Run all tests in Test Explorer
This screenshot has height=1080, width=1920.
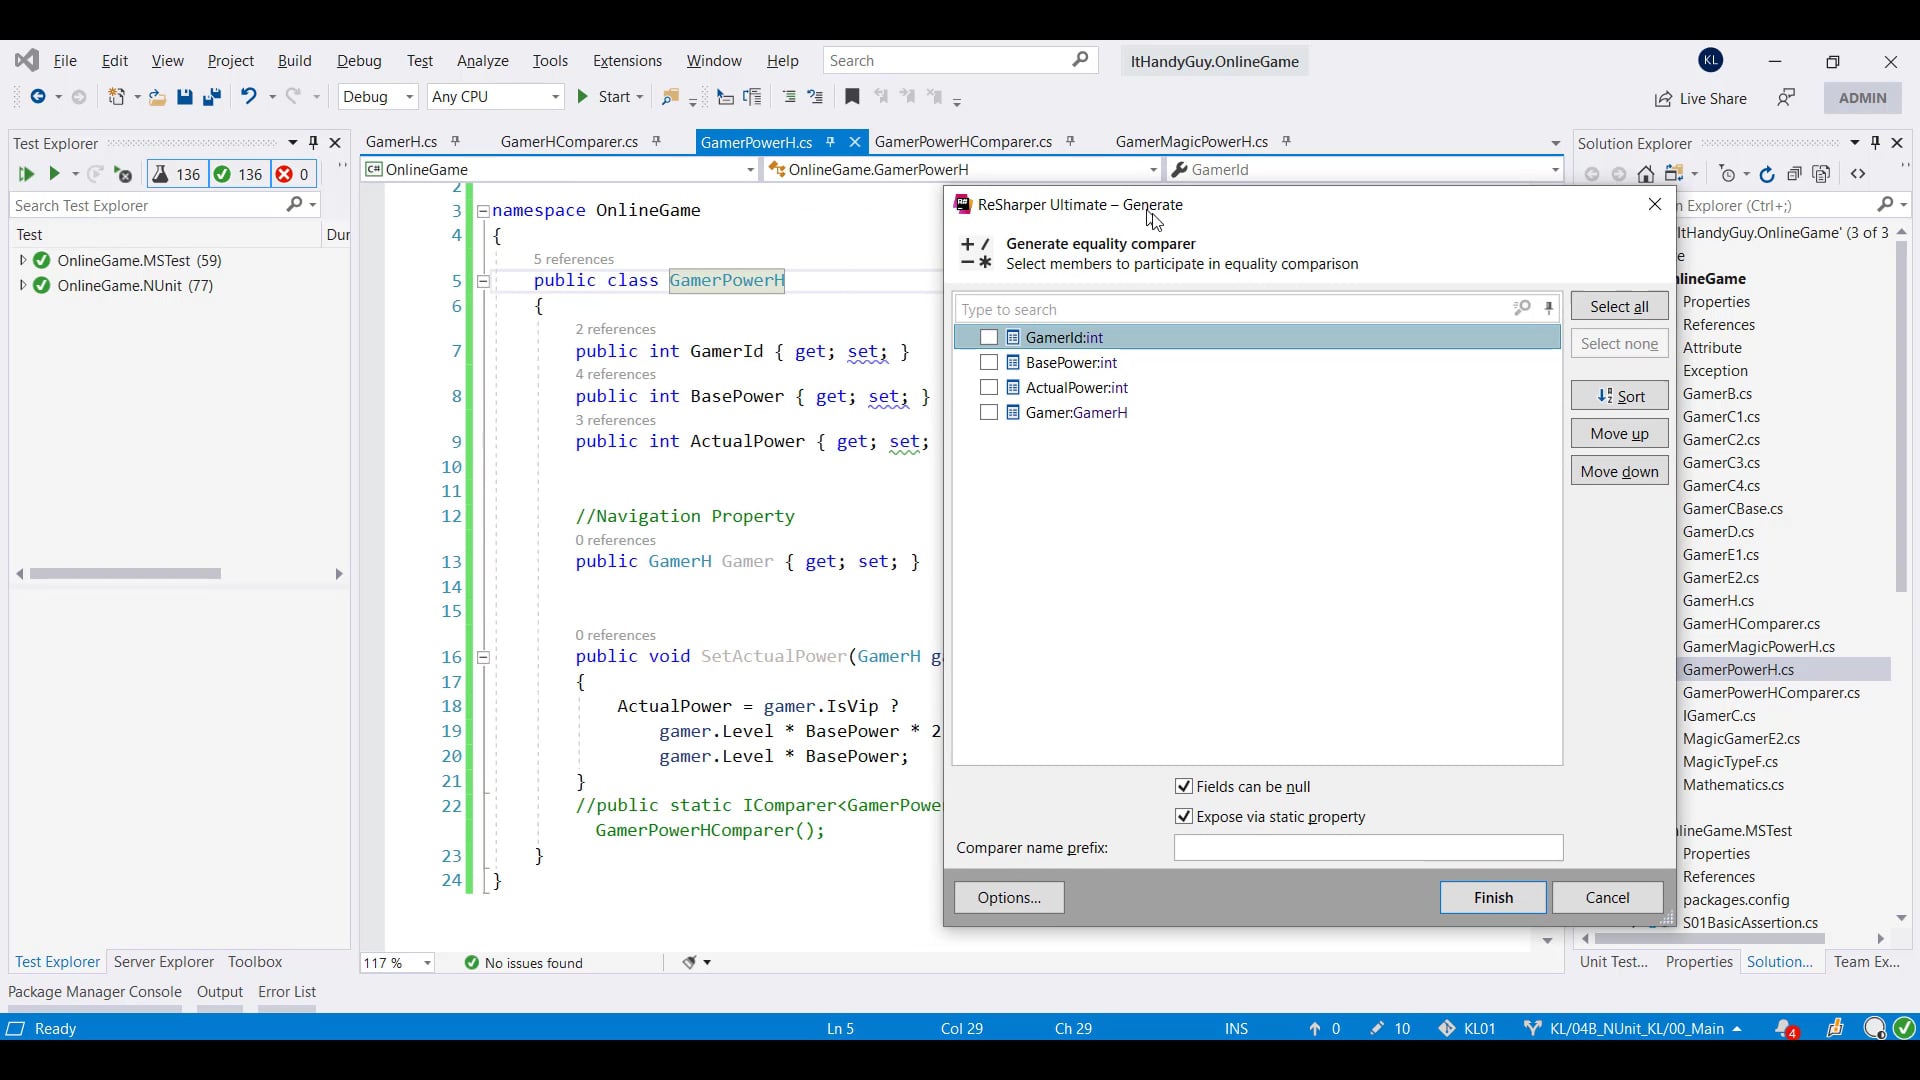(26, 174)
